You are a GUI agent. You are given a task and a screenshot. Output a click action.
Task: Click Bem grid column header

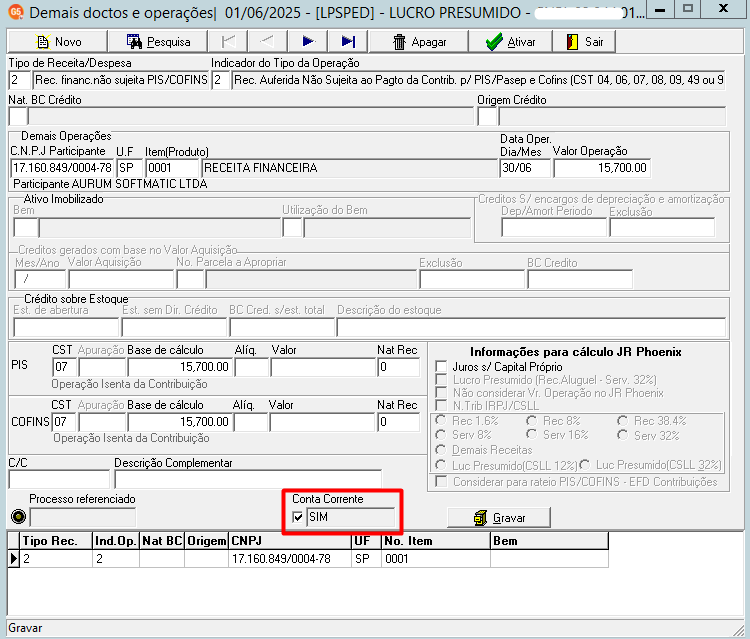tap(550, 541)
